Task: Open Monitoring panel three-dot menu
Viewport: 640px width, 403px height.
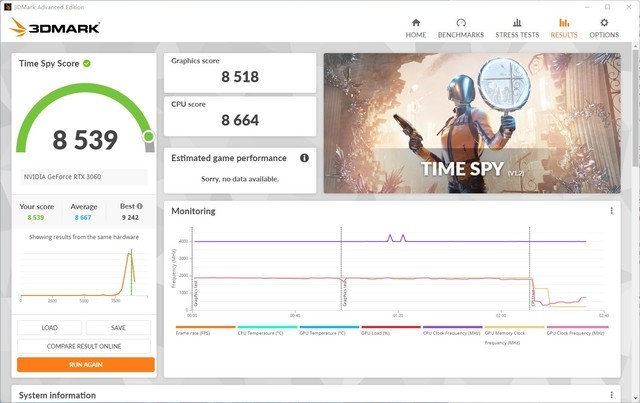Action: (x=611, y=211)
